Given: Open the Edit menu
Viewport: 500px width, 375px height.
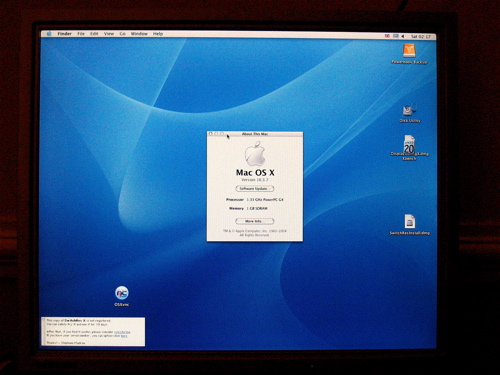Looking at the screenshot, I should (x=94, y=34).
